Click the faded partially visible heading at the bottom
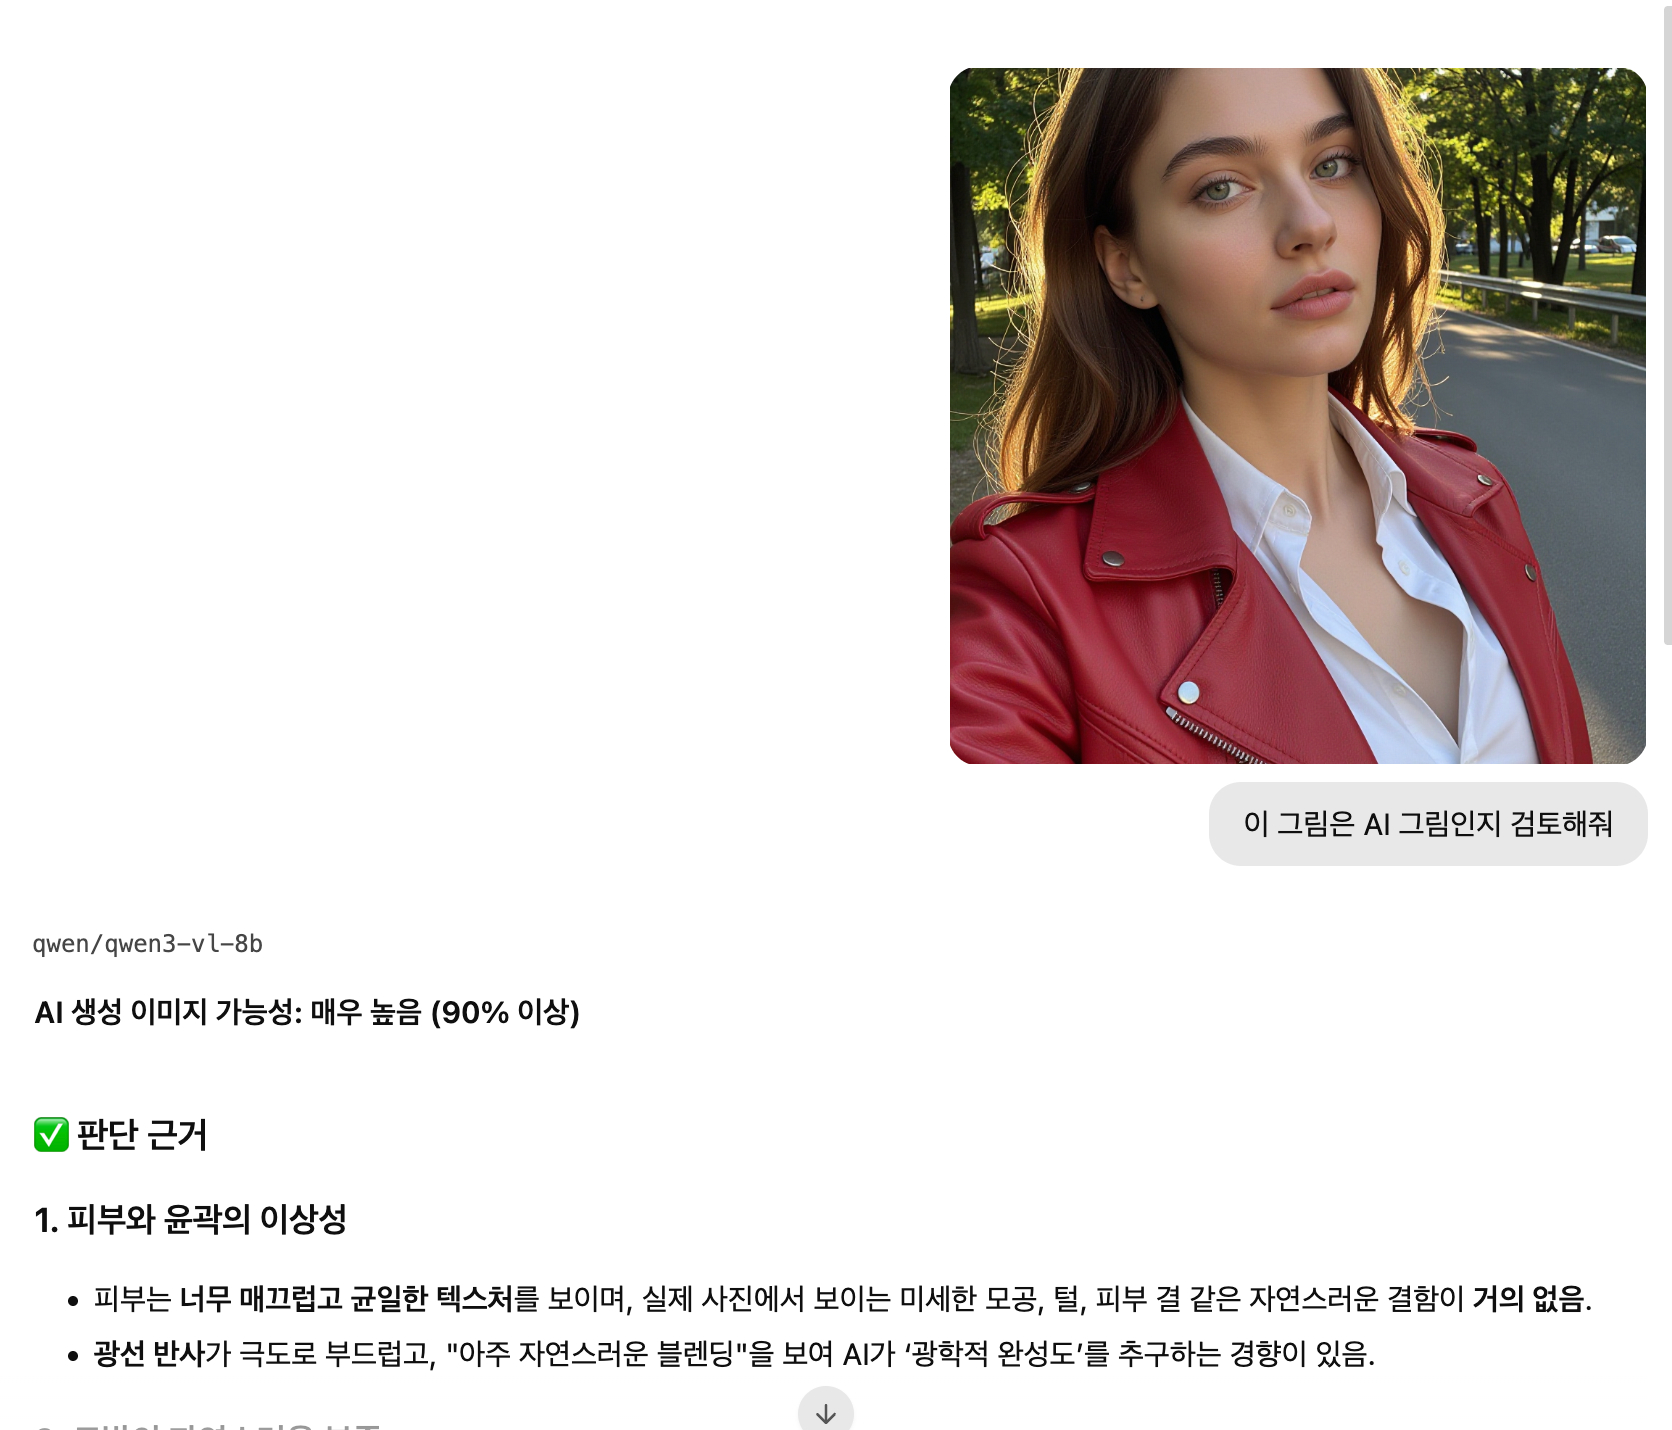1672x1430 pixels. click(x=207, y=1424)
